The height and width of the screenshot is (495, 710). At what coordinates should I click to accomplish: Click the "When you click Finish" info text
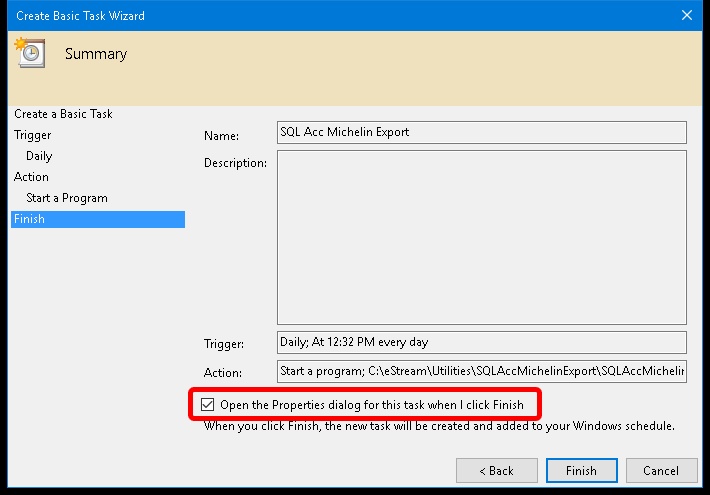pyautogui.click(x=439, y=426)
